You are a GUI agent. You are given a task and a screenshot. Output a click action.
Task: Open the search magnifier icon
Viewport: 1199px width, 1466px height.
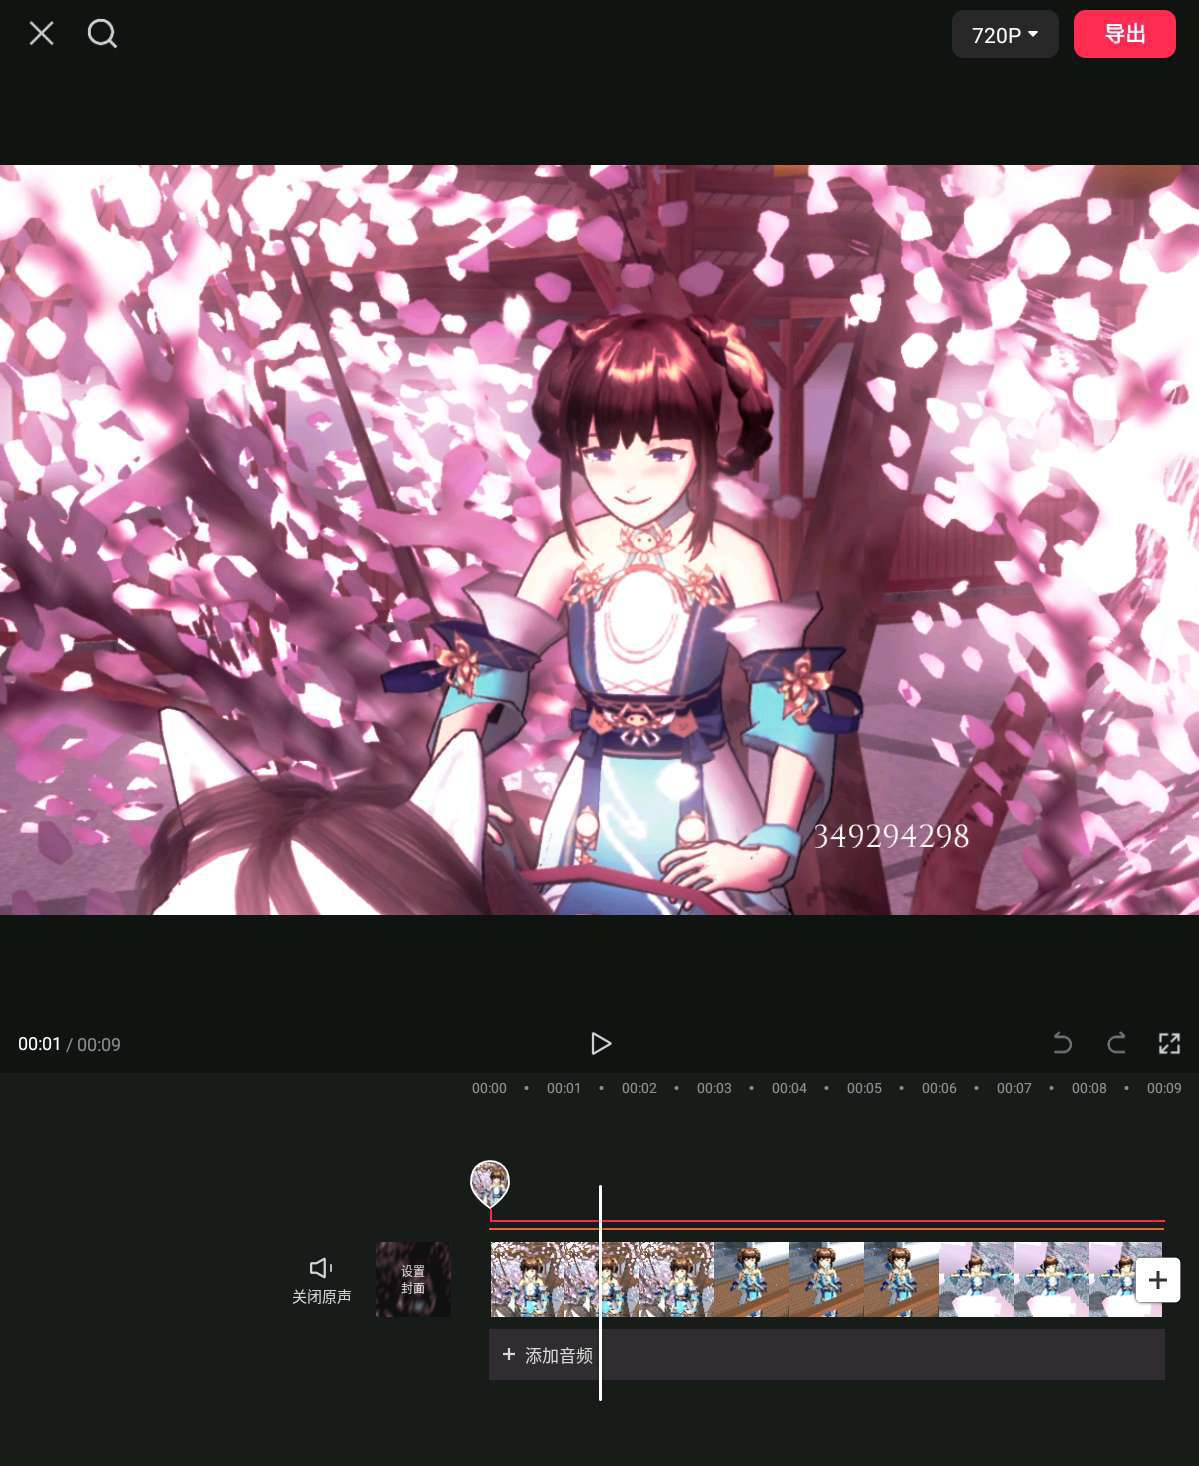tap(102, 34)
